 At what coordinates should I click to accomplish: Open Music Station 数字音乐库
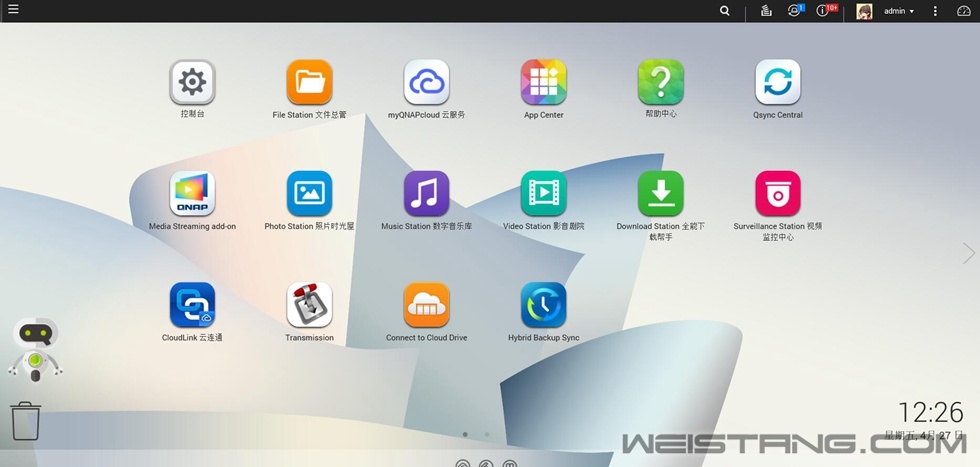click(426, 193)
